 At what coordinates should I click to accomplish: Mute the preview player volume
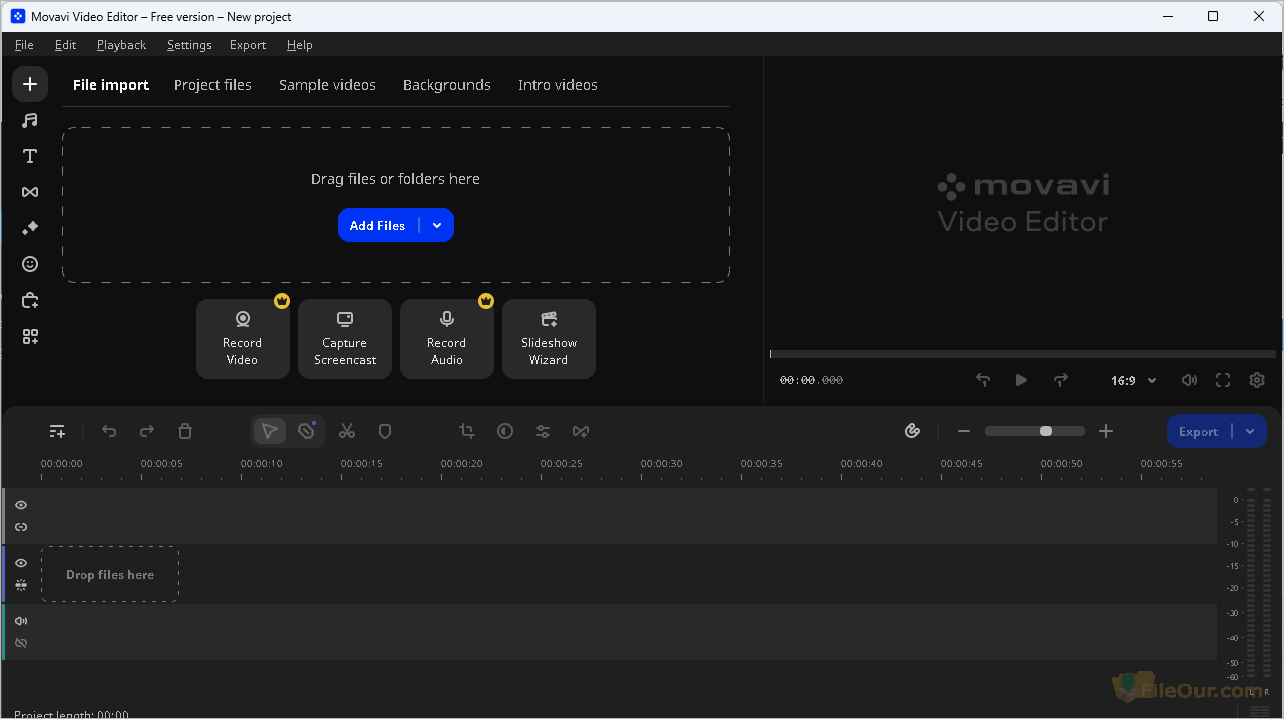(x=1189, y=380)
